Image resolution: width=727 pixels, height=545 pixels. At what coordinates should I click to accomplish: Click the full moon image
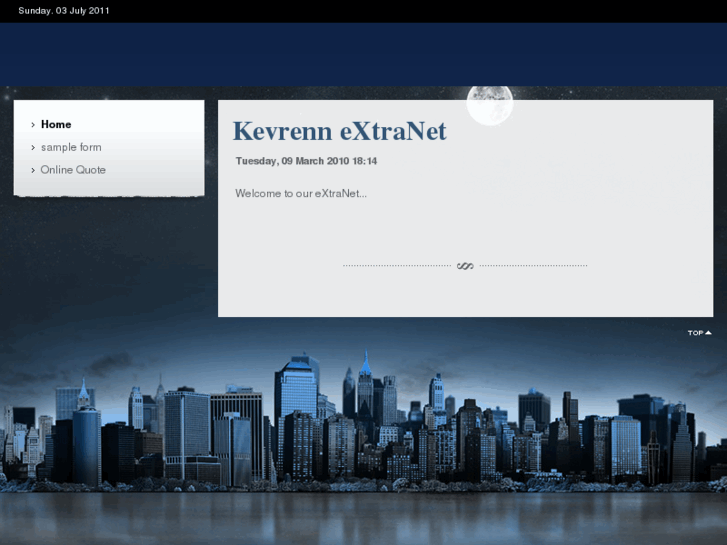tap(490, 104)
